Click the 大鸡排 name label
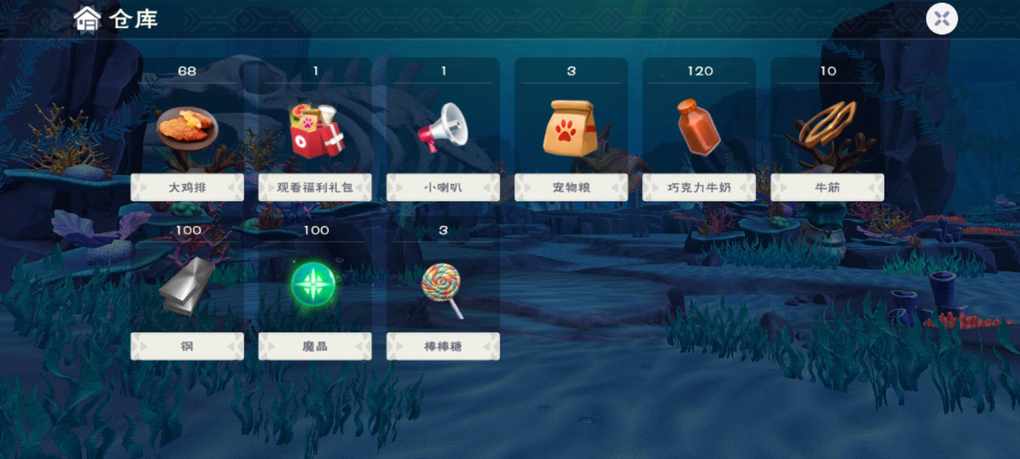Viewport: 1020px width, 459px height. [187, 187]
